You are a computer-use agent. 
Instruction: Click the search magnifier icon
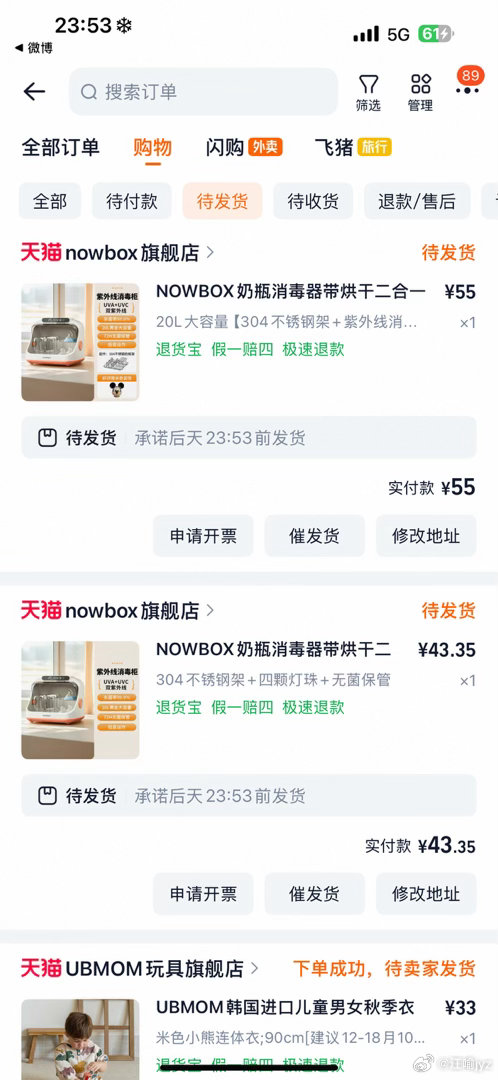pos(89,92)
